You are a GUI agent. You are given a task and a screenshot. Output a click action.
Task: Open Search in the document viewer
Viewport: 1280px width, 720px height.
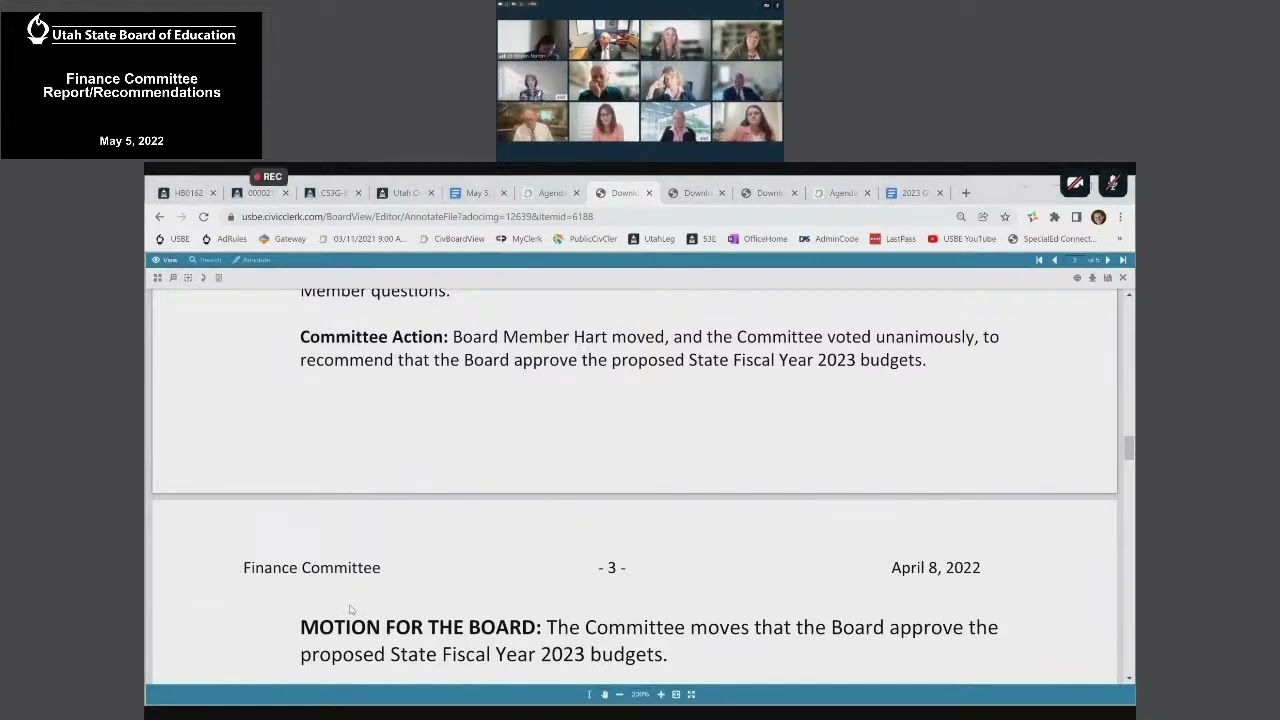[x=204, y=260]
